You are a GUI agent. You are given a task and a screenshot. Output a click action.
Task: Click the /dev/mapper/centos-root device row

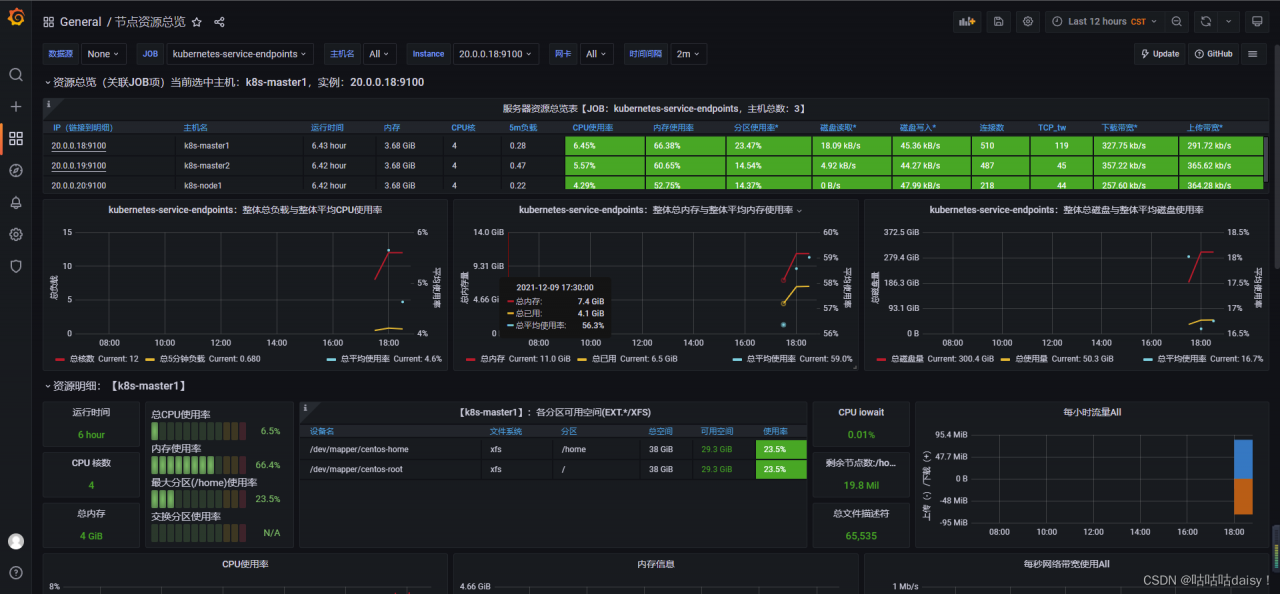click(553, 468)
